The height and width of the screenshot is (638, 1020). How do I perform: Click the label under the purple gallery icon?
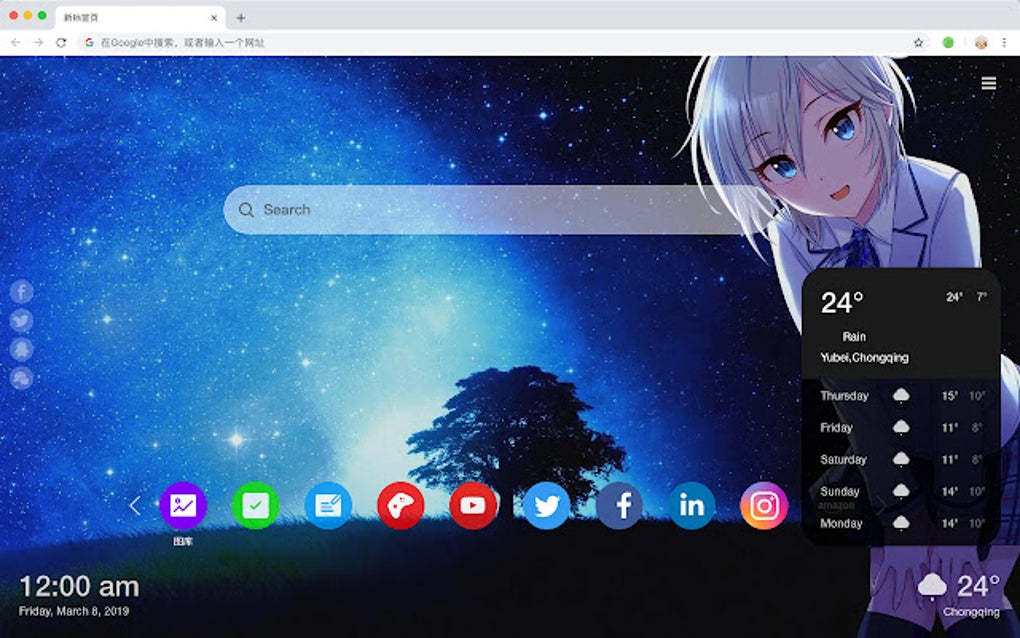[183, 541]
